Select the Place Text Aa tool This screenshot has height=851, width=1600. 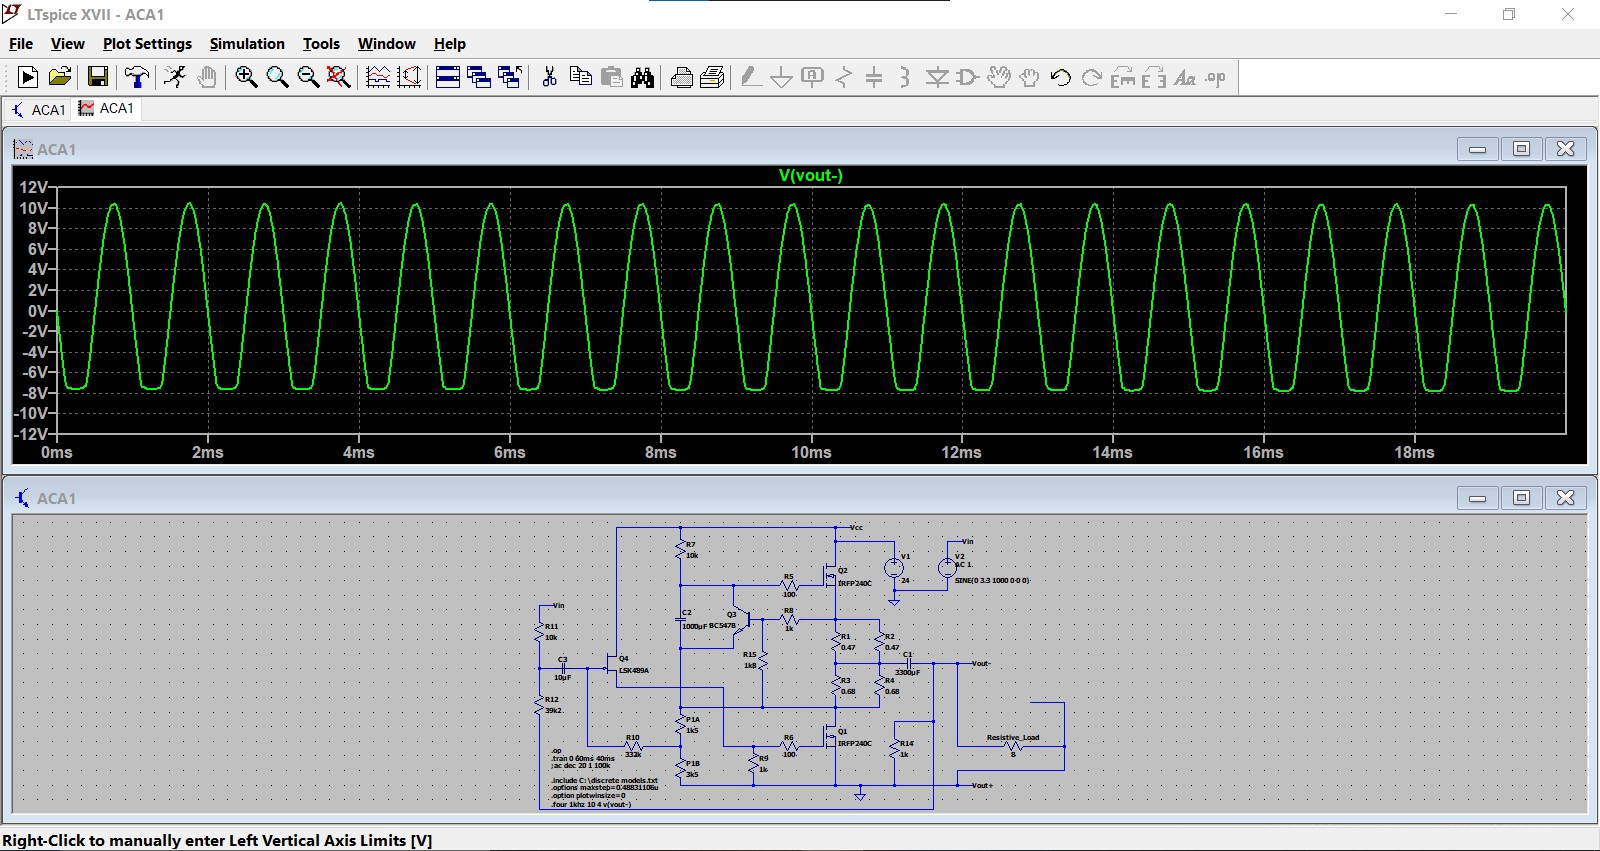click(x=1185, y=77)
